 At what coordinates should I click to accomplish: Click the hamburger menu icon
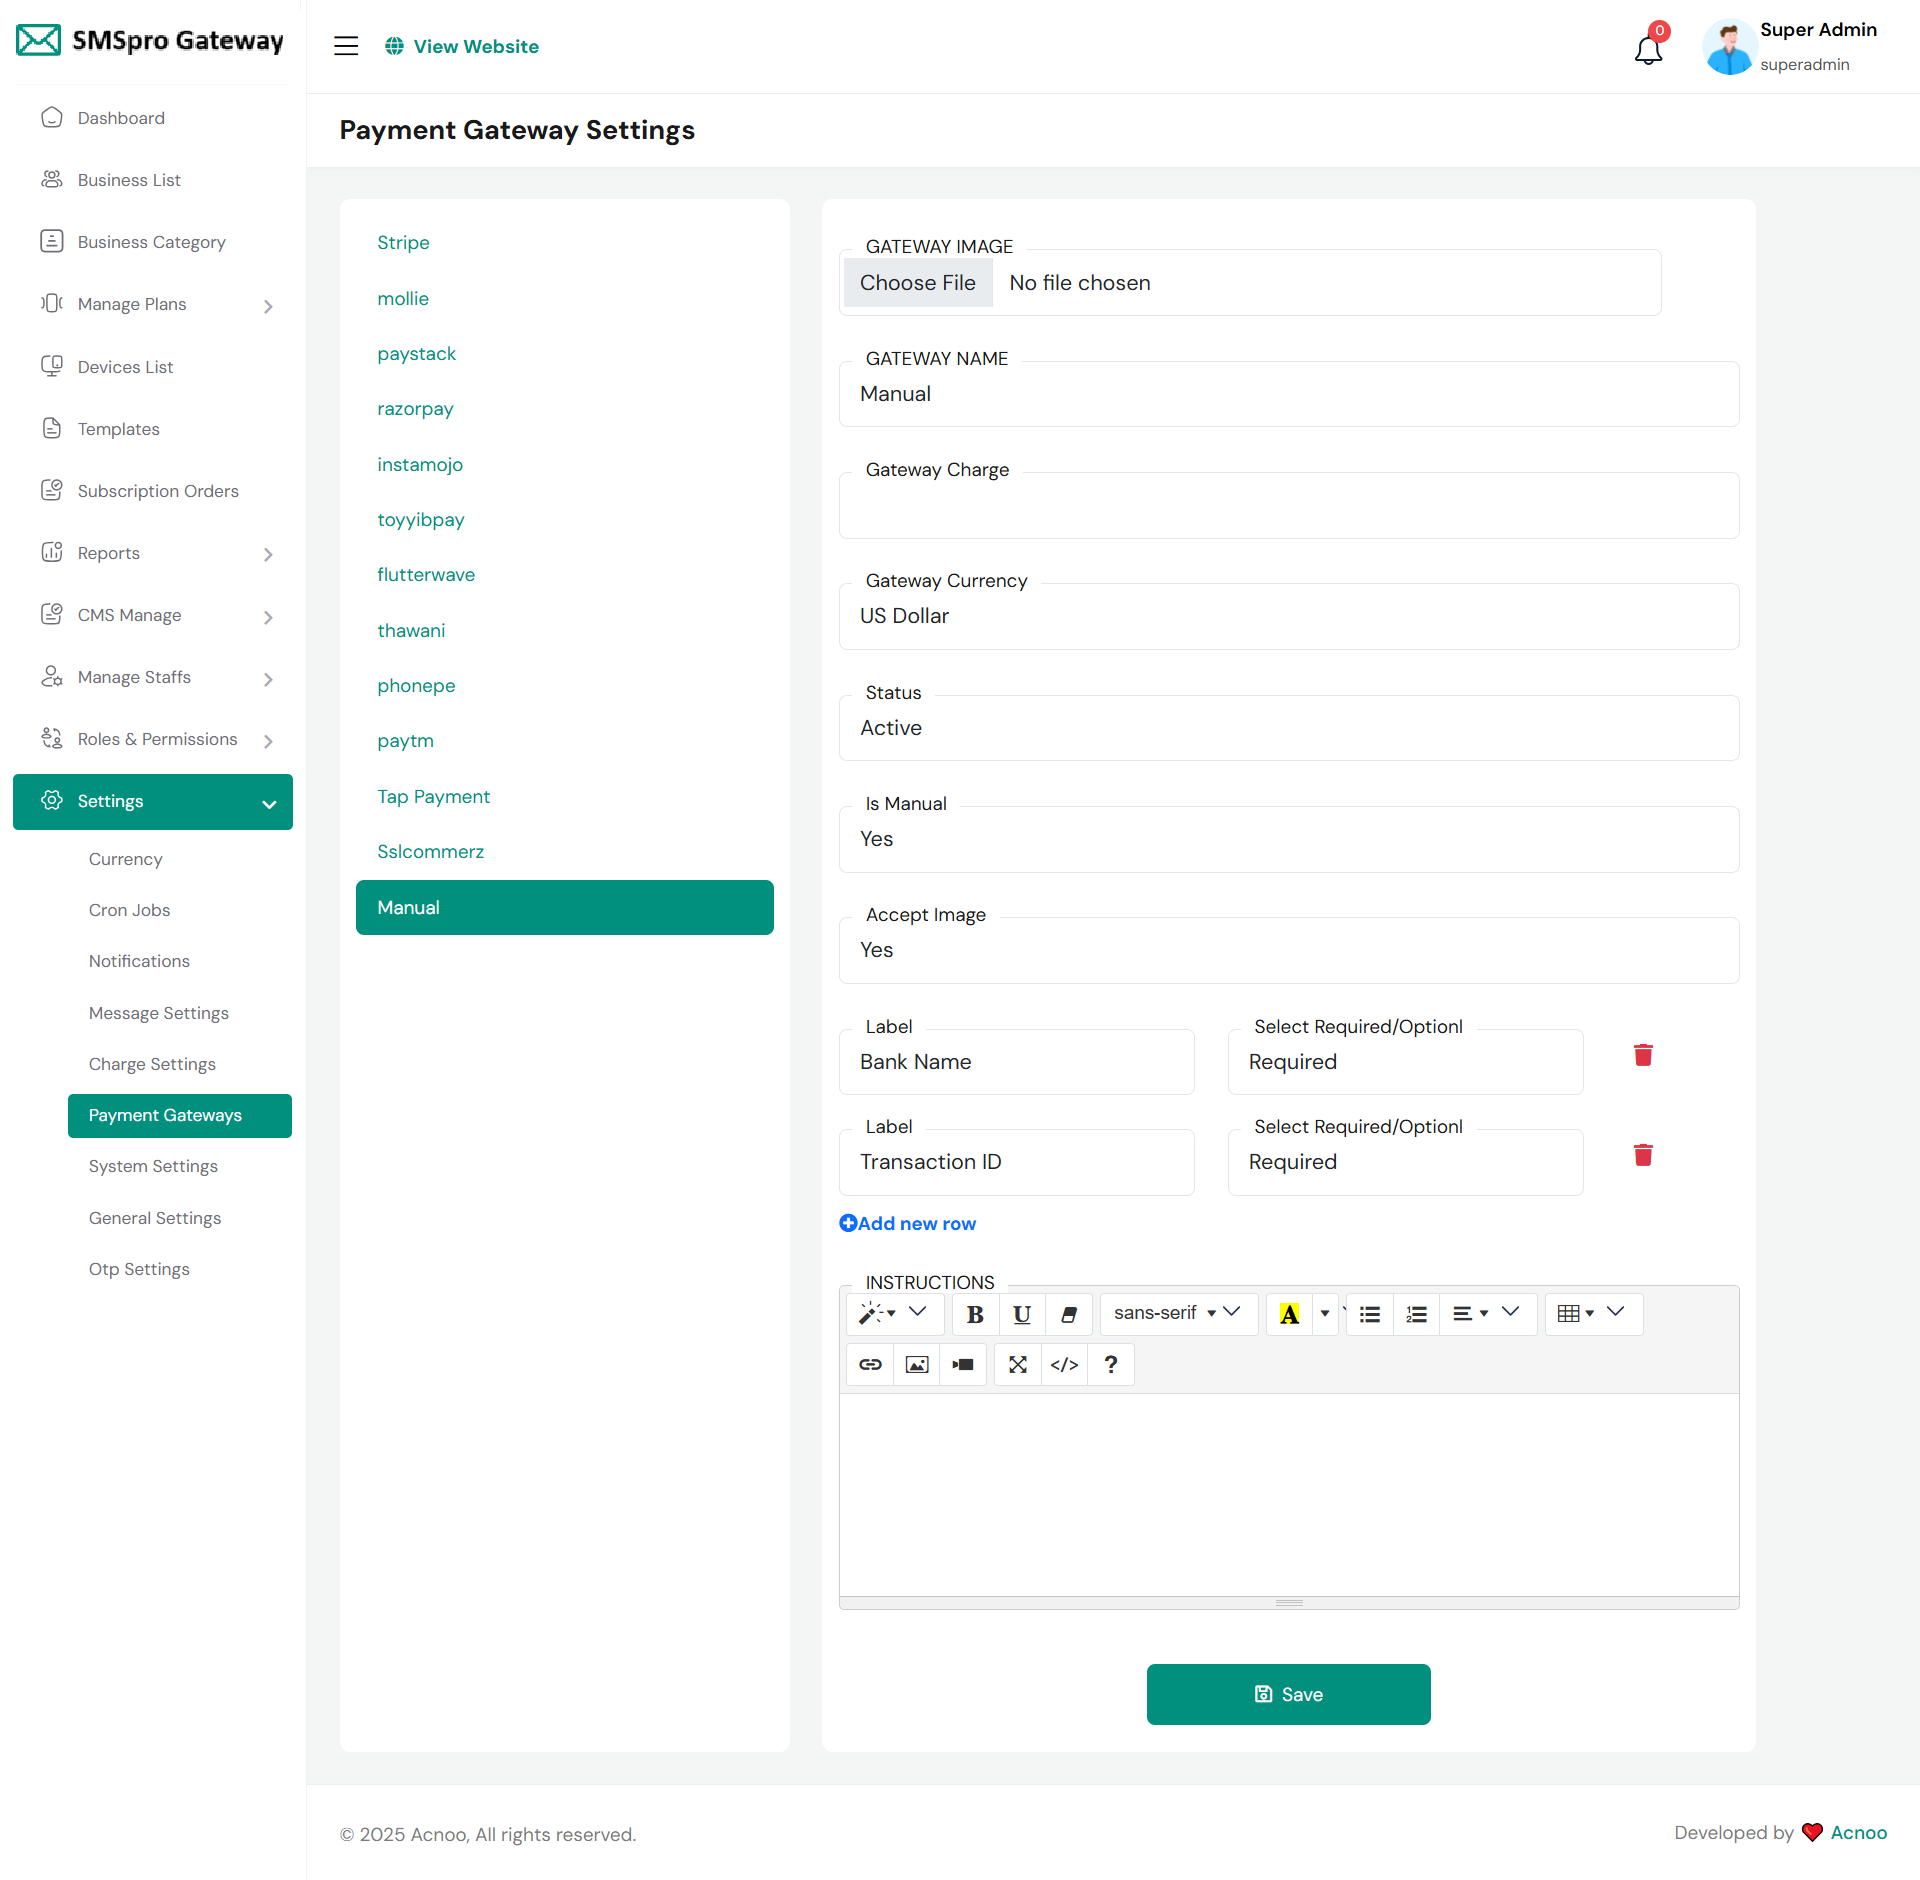coord(346,46)
